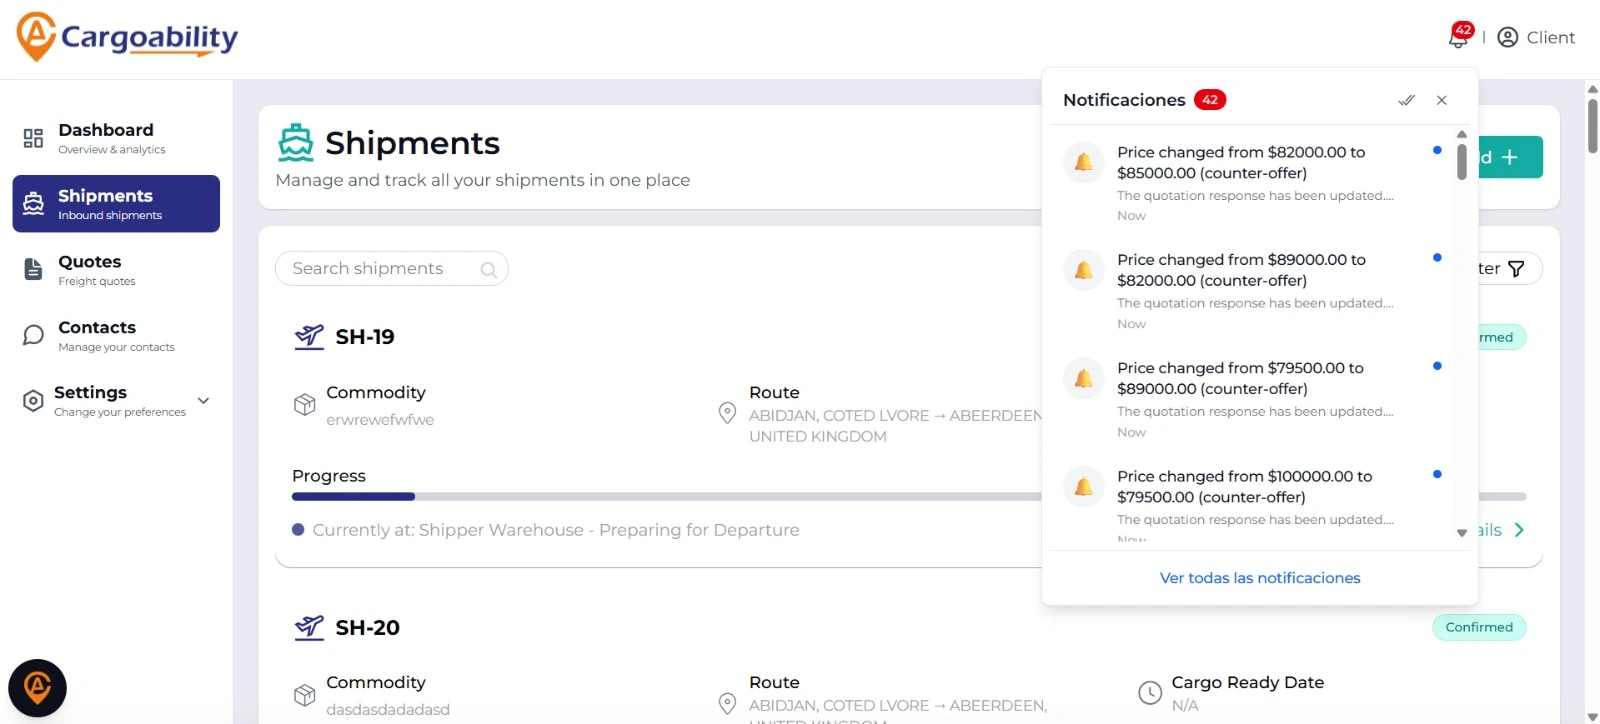Open SH-19 details chevron arrow
Image resolution: width=1600 pixels, height=724 pixels.
(1519, 530)
